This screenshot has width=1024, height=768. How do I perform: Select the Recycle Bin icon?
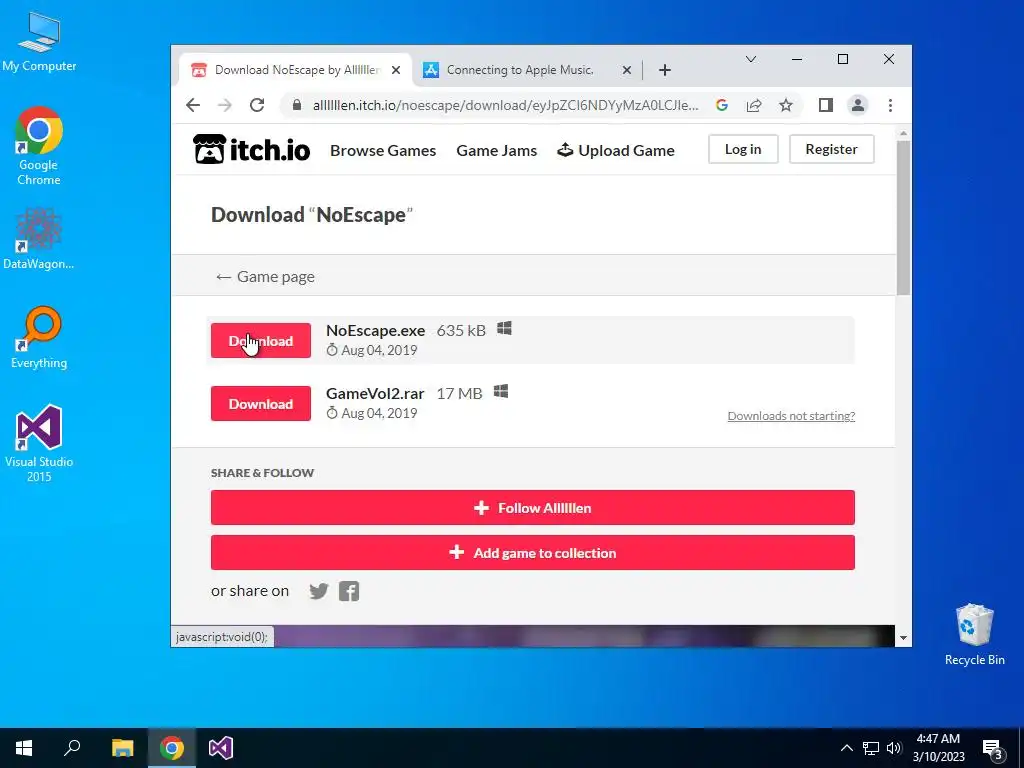pyautogui.click(x=974, y=635)
